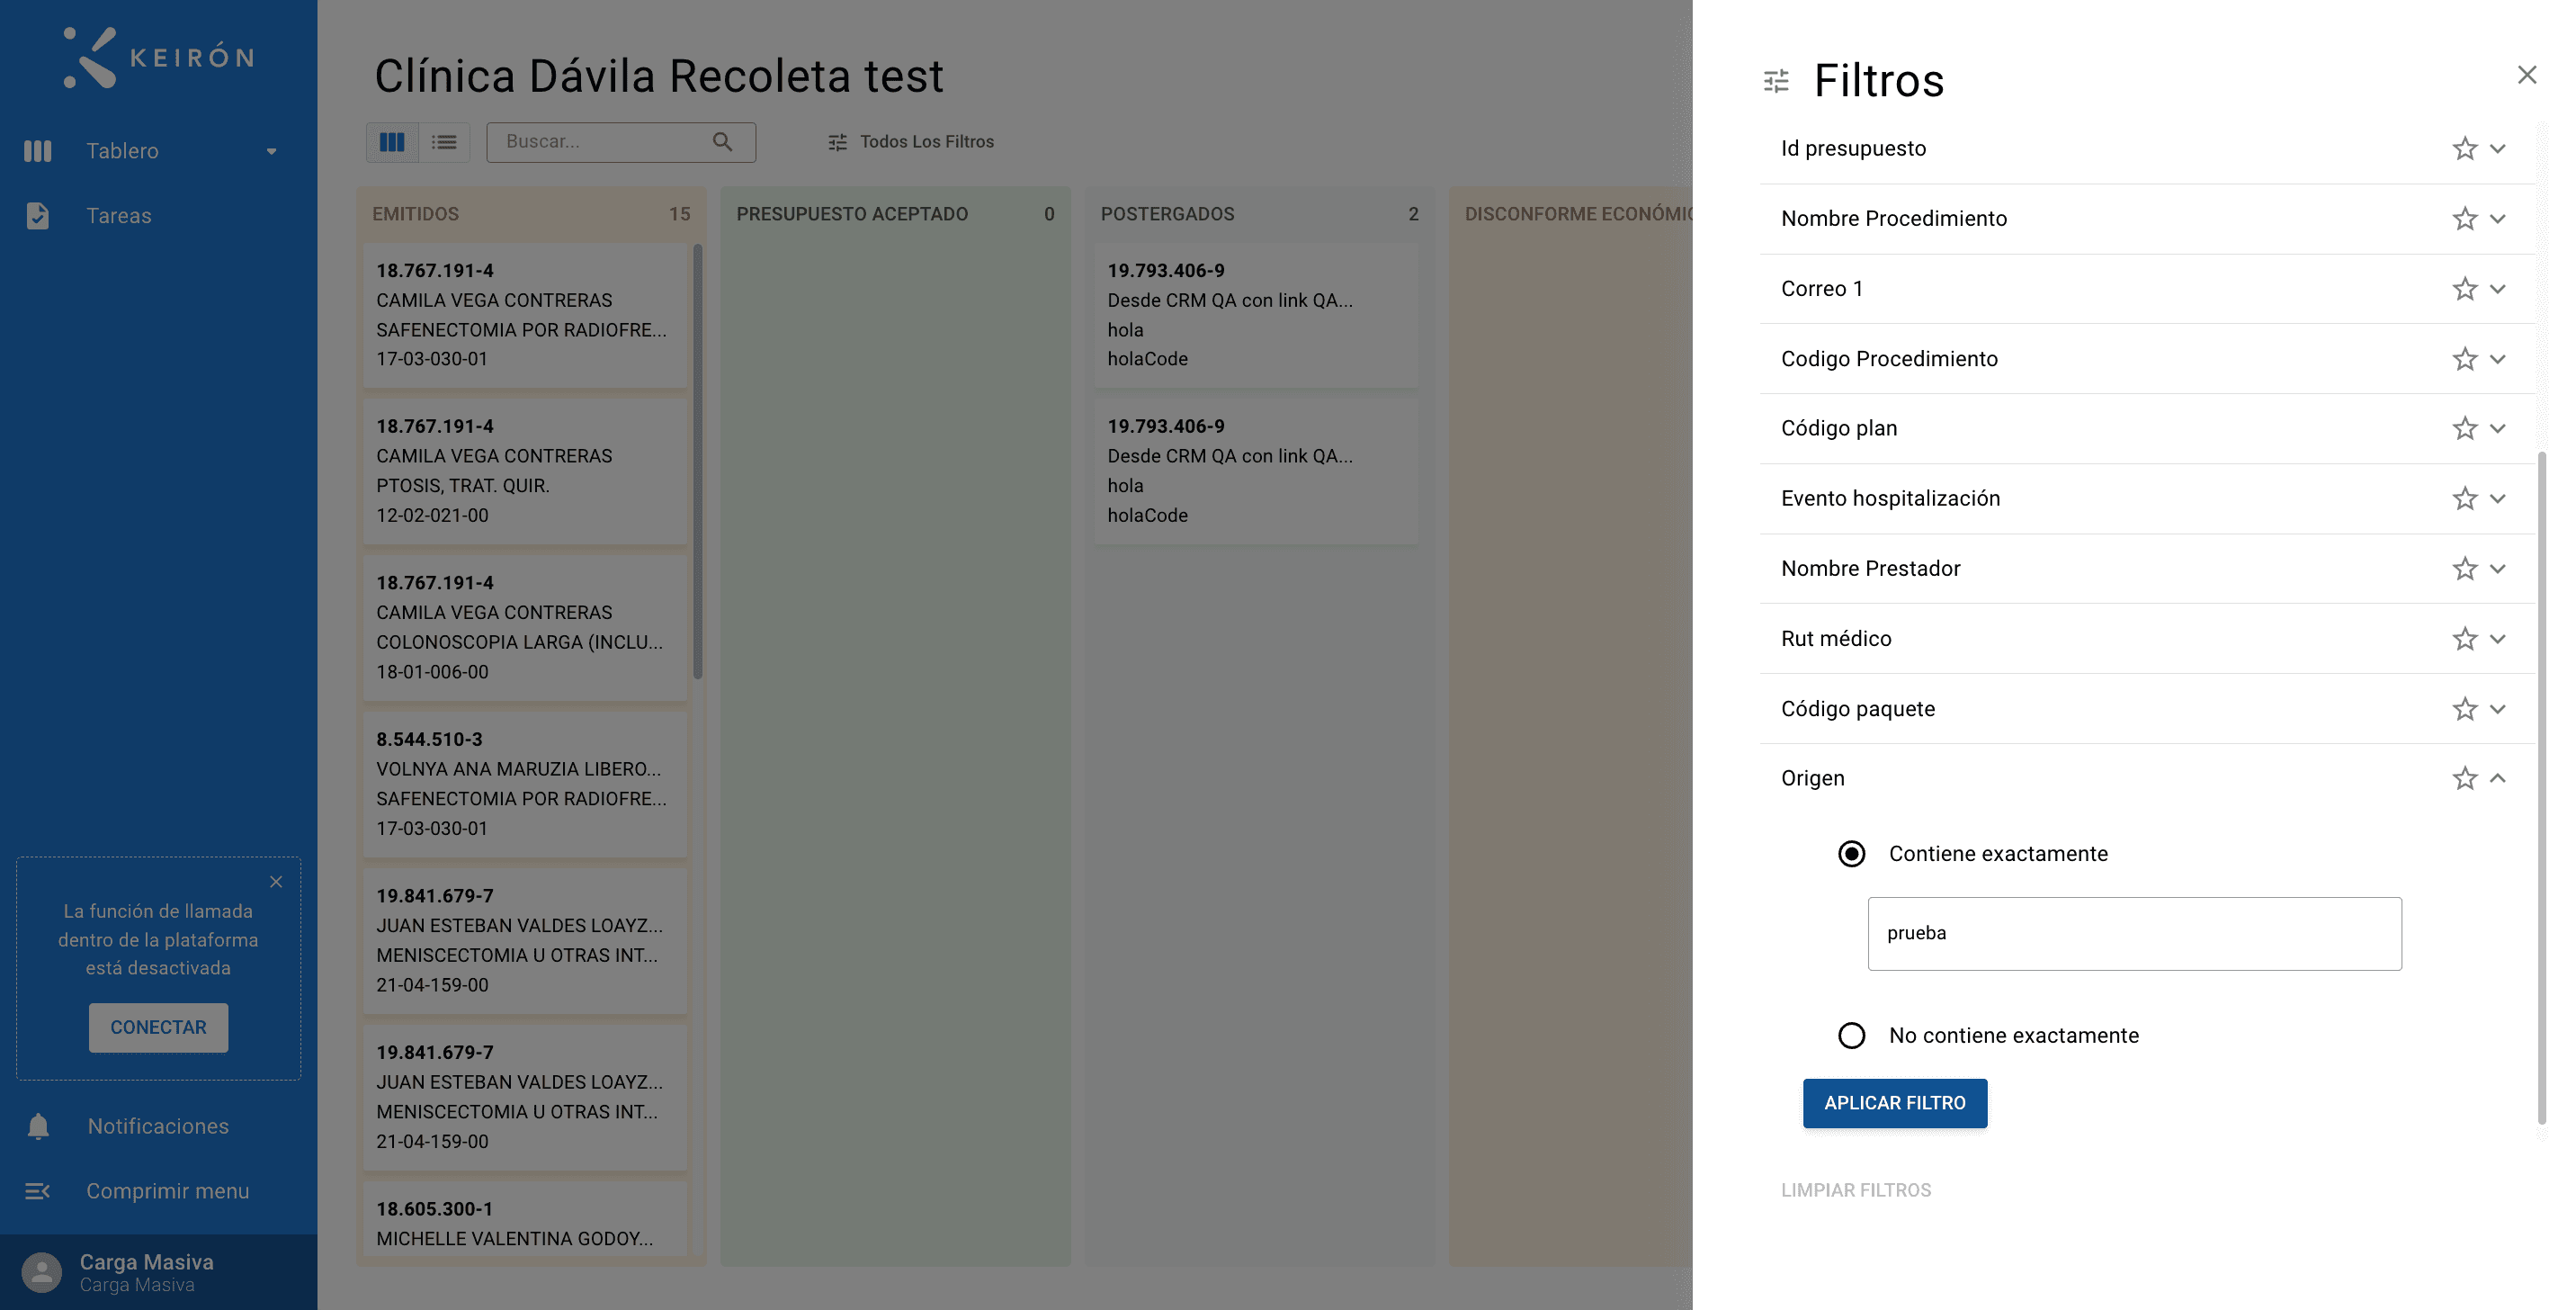Switch to board column view icon
This screenshot has width=2576, height=1310.
(392, 142)
